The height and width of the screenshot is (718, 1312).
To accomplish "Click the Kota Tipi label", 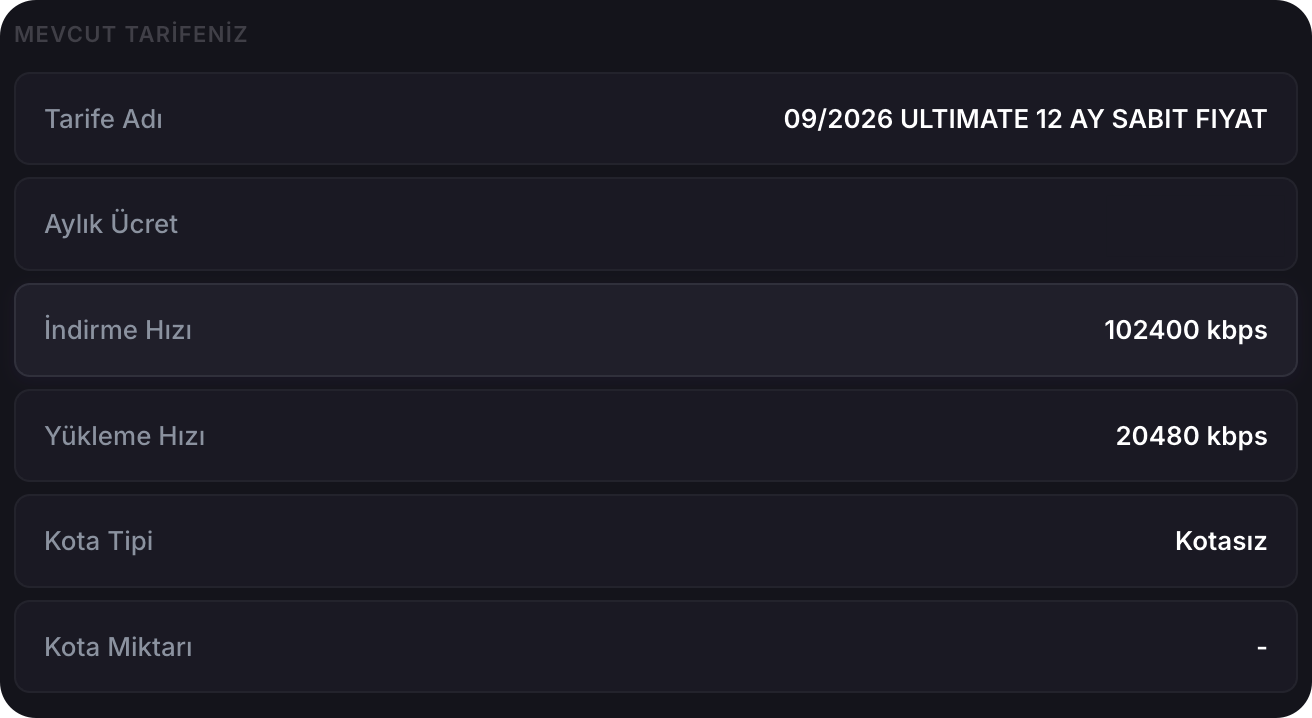I will click(99, 541).
